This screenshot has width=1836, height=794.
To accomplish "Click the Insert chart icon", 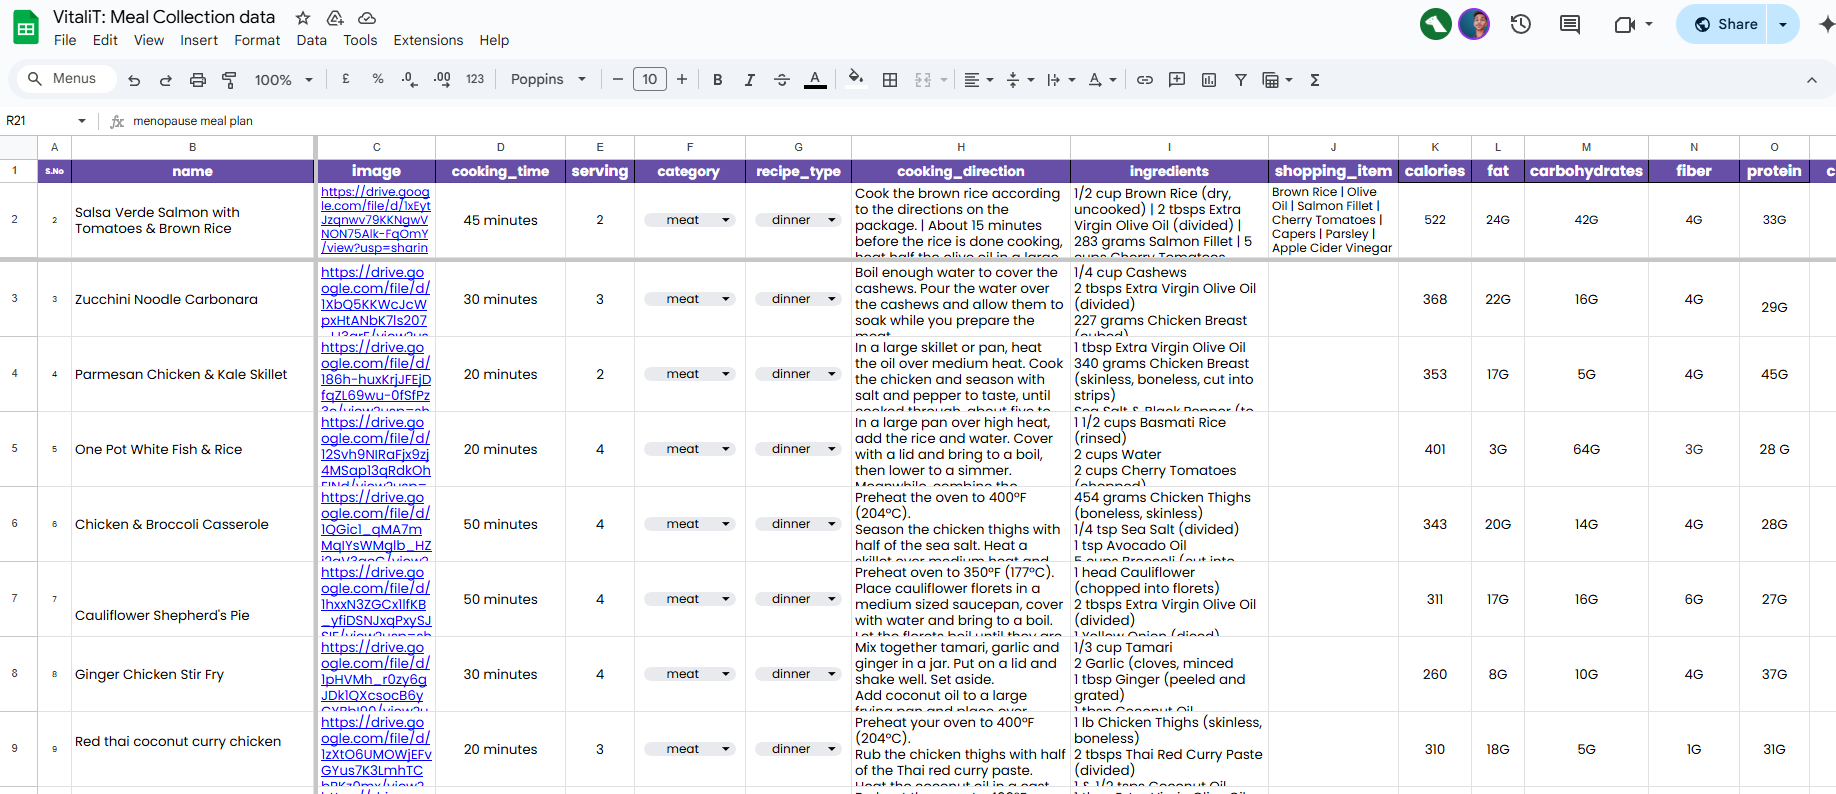I will pyautogui.click(x=1209, y=80).
